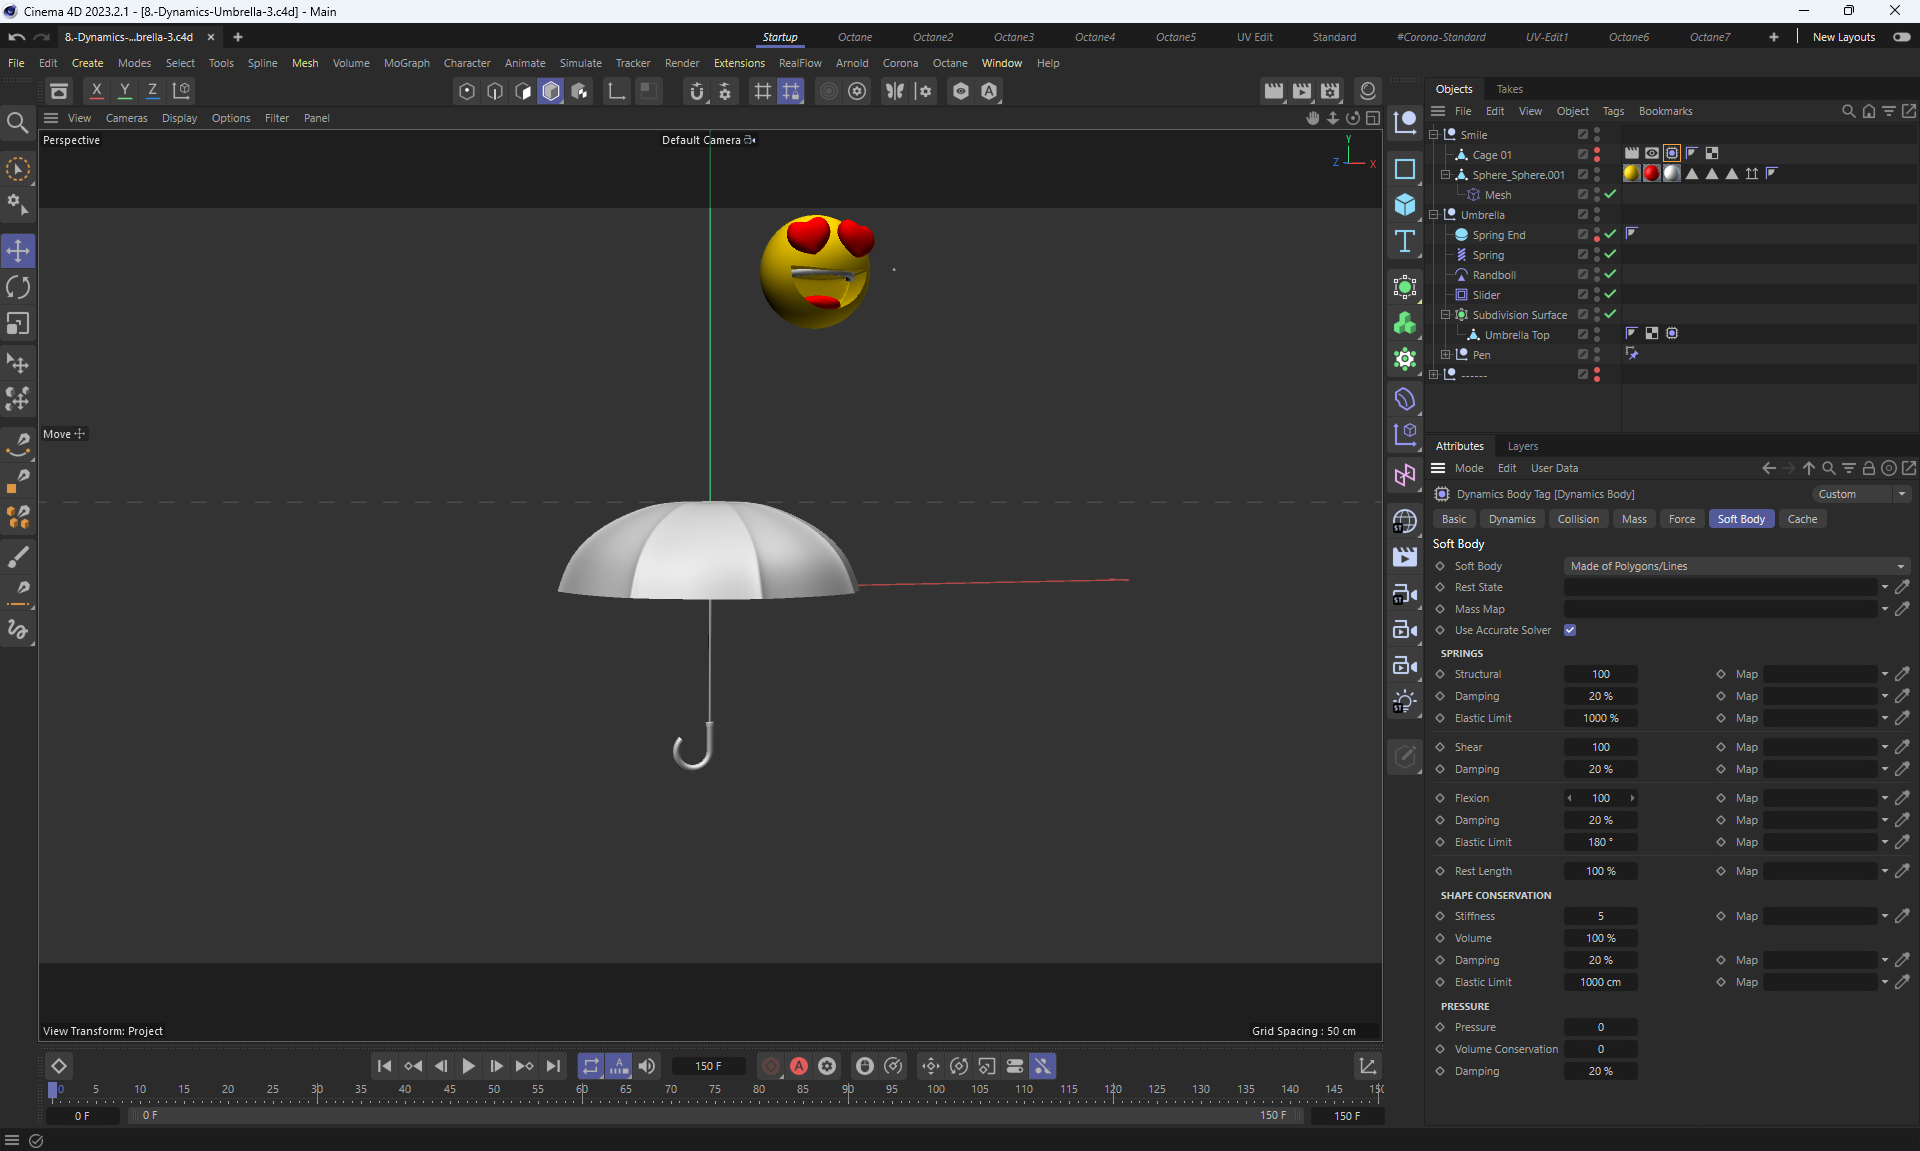Image resolution: width=1920 pixels, height=1151 pixels.
Task: Click the Record Active Objects button
Action: pyautogui.click(x=771, y=1066)
